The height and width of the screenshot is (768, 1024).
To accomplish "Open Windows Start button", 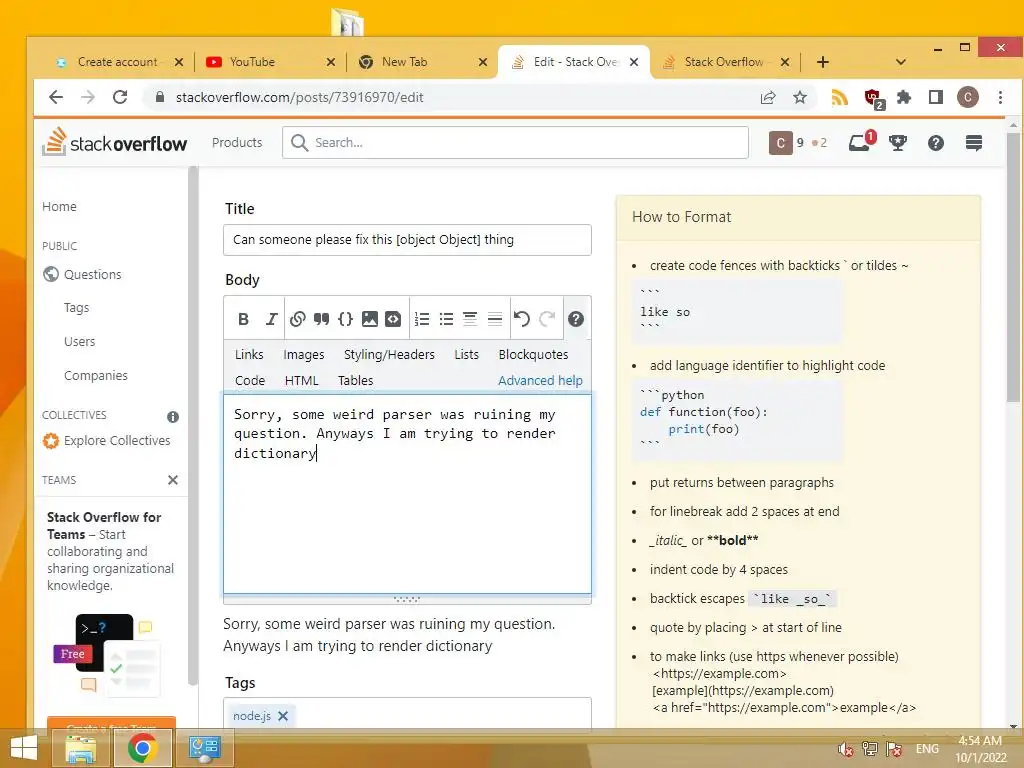I will 24,748.
